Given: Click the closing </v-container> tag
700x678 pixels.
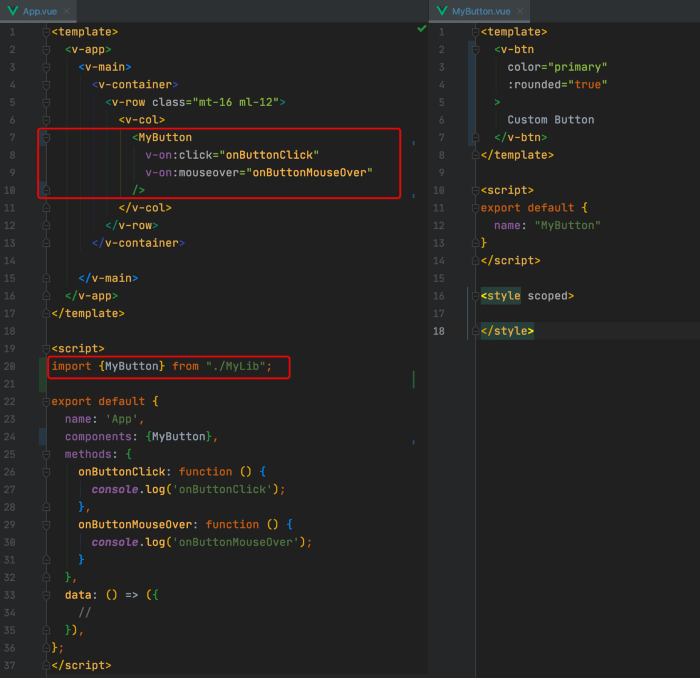Looking at the screenshot, I should tap(138, 243).
